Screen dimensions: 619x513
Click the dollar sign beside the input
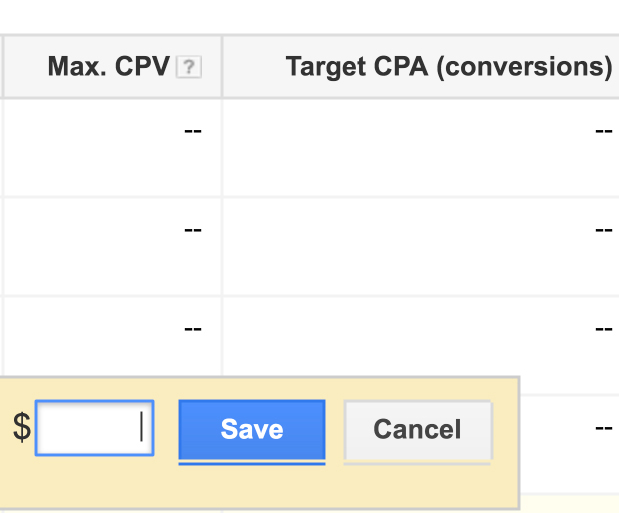(22, 428)
